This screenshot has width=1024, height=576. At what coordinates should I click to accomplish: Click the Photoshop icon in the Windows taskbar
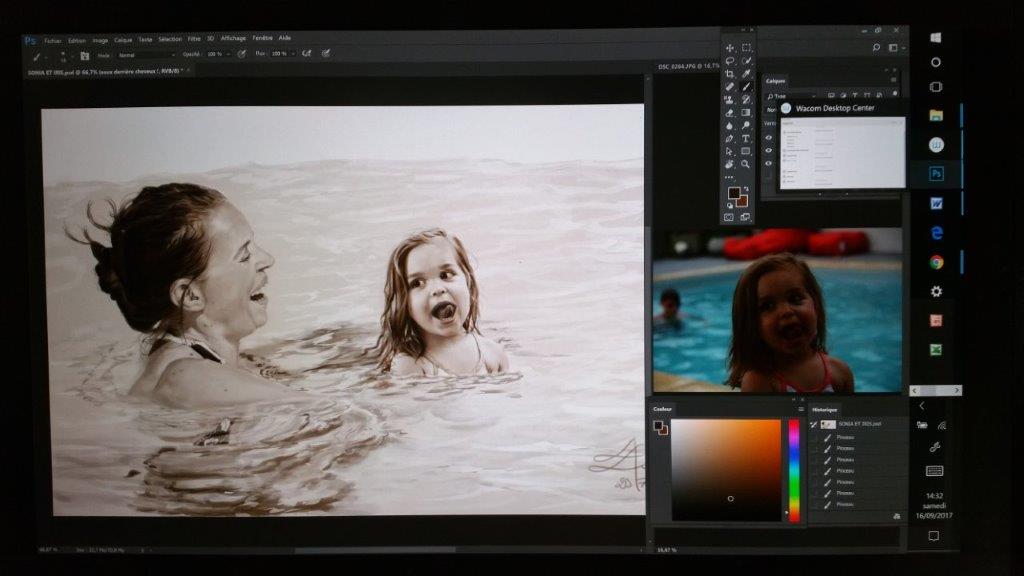[936, 174]
